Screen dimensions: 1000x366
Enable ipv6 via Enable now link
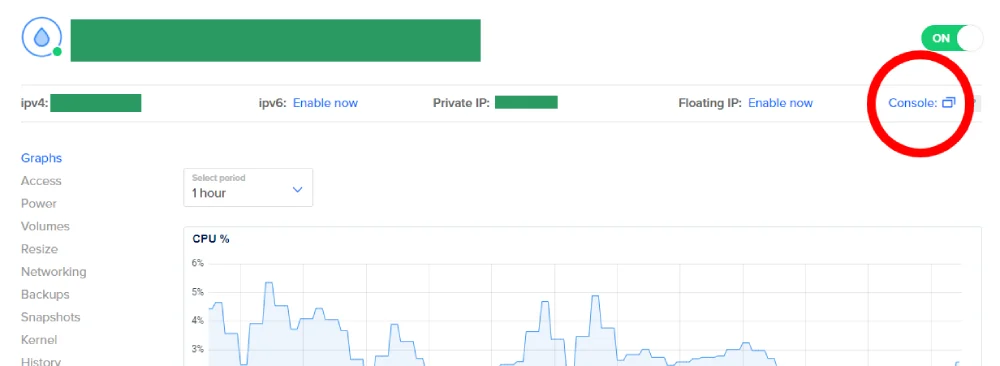[x=325, y=103]
